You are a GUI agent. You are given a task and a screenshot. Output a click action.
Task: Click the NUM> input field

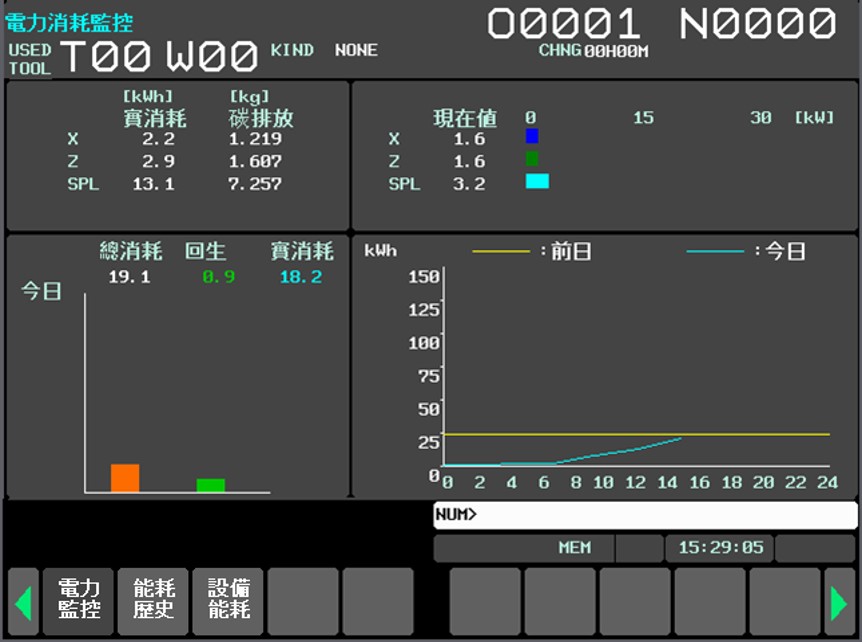pyautogui.click(x=645, y=515)
